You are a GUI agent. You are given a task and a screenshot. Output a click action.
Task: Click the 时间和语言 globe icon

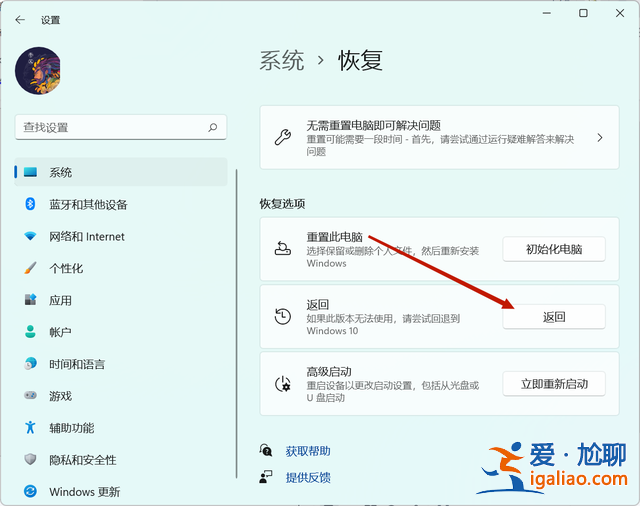(30, 363)
